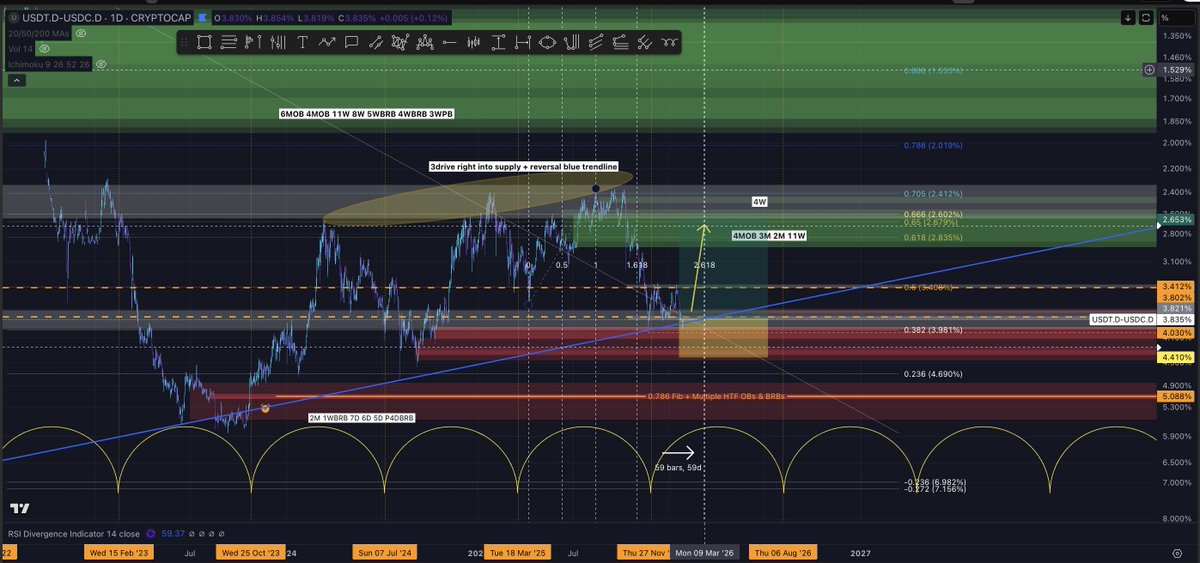
Task: Toggle visibility of Ichimoku indicator
Action: pyautogui.click(x=101, y=63)
